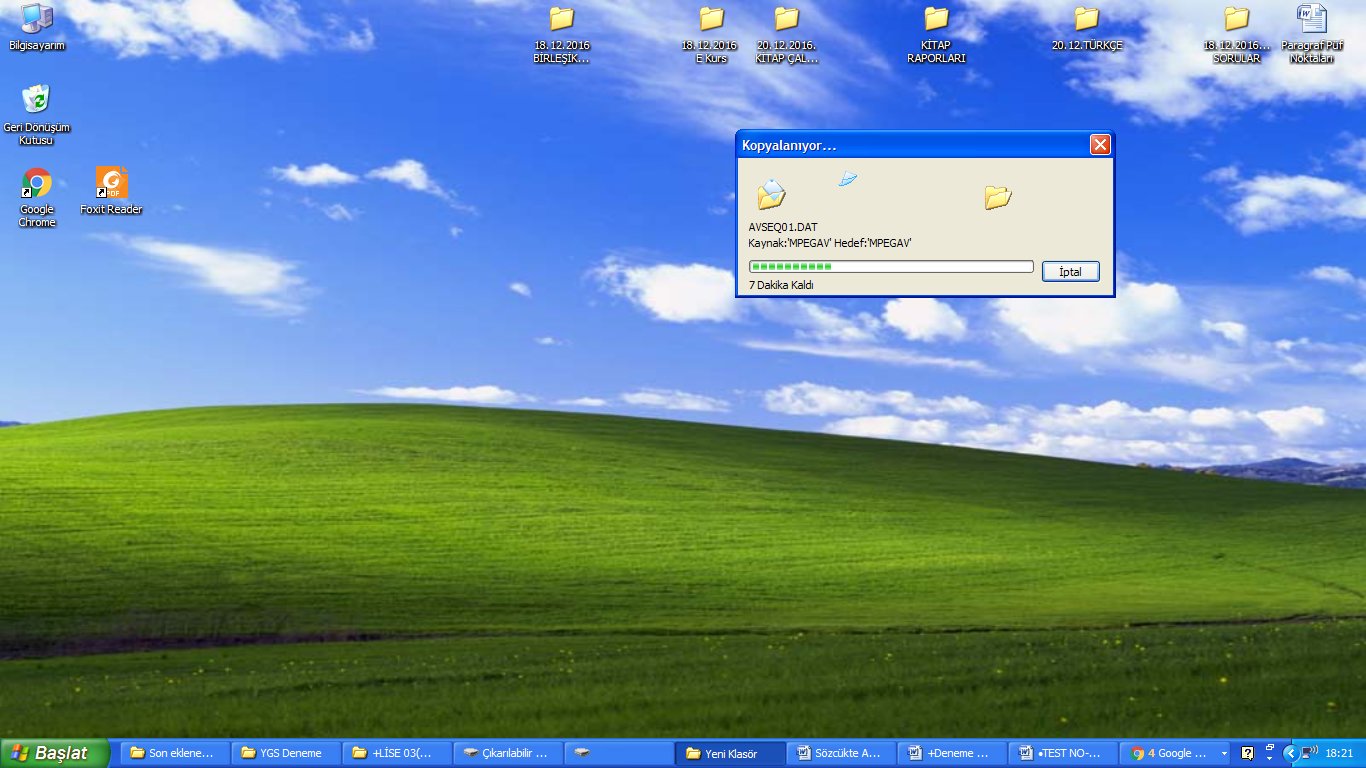Switch to YGS Deneme taskbar window
This screenshot has width=1366, height=768.
point(286,754)
